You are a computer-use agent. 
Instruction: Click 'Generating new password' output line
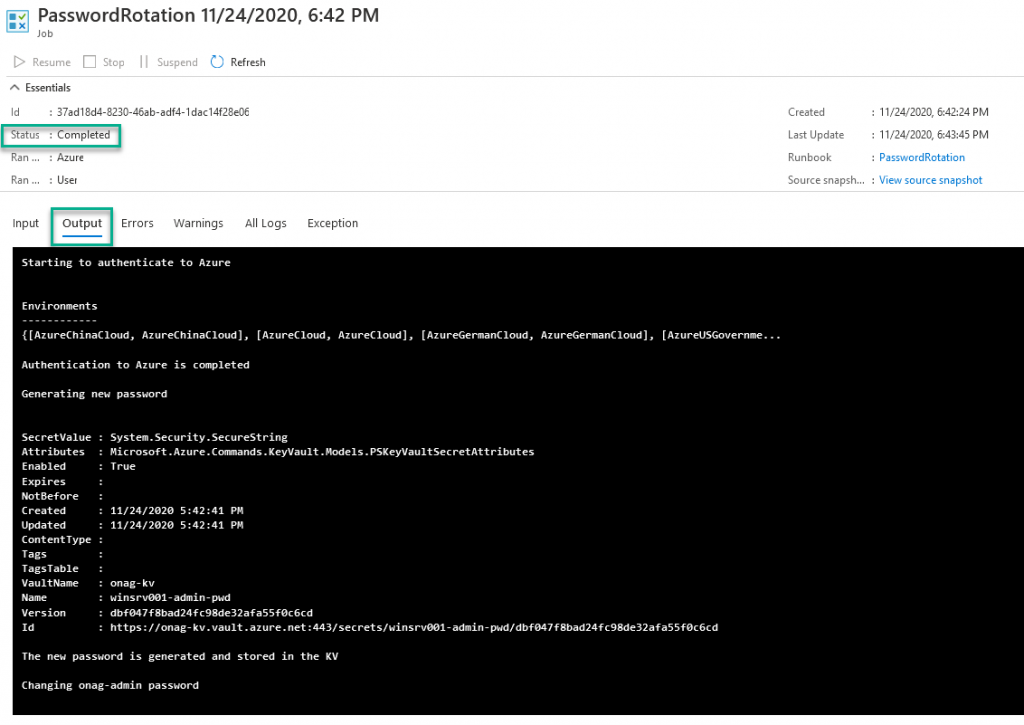coord(94,394)
